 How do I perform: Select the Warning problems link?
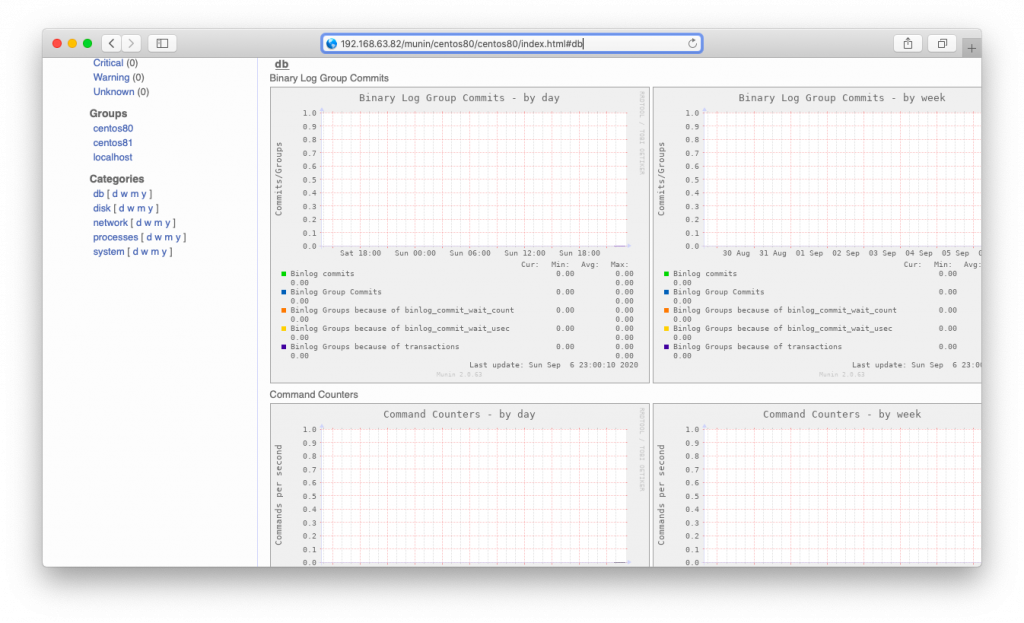(111, 77)
